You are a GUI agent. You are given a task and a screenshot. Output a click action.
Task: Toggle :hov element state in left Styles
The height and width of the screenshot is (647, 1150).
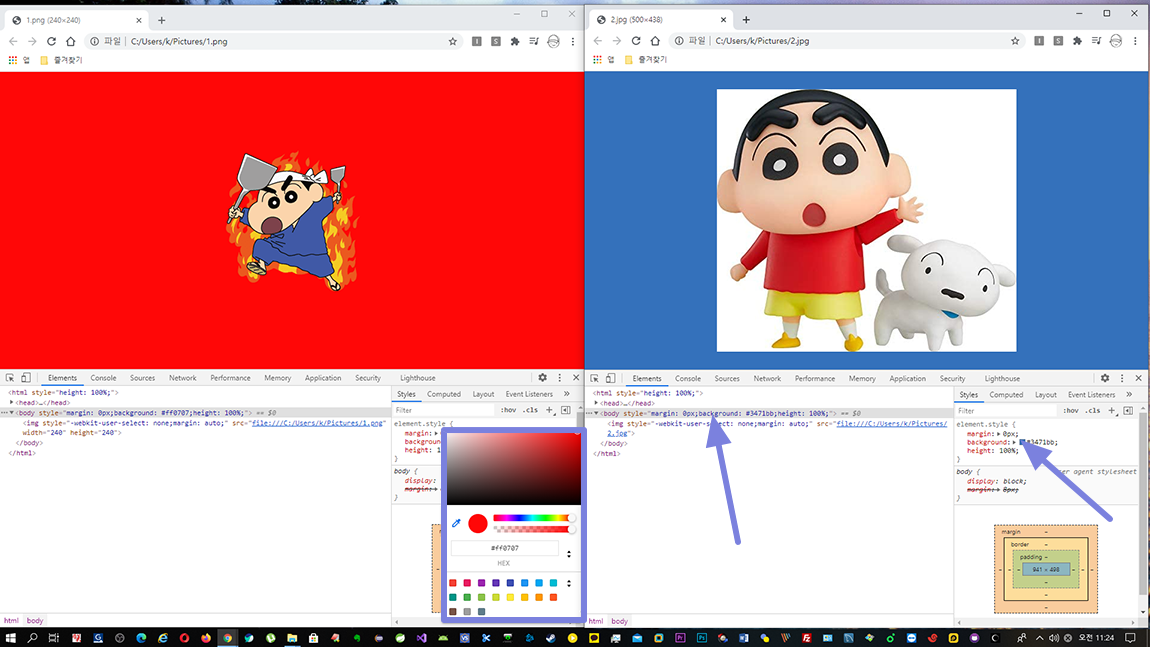click(x=508, y=410)
